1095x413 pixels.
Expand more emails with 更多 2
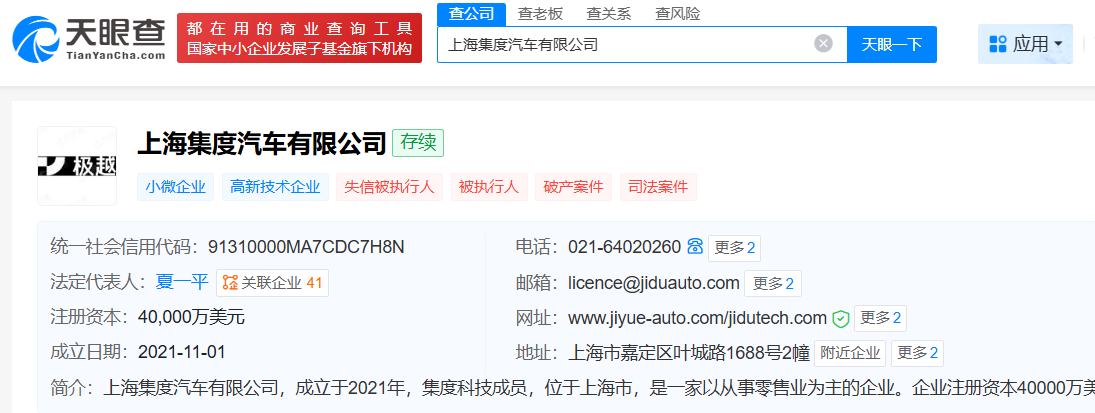(x=771, y=284)
